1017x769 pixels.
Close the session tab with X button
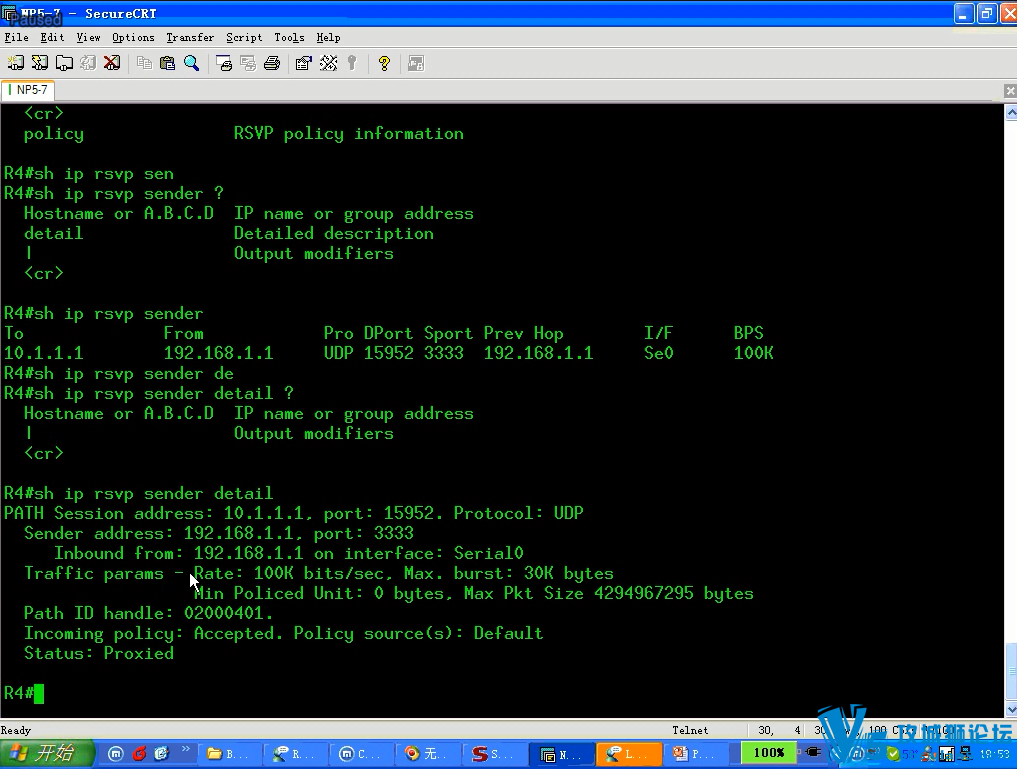click(1010, 91)
